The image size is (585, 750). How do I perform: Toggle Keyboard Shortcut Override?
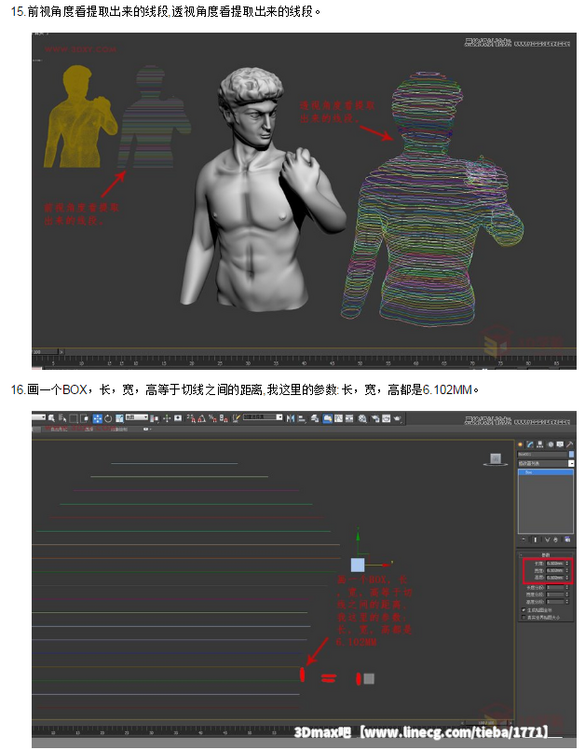click(177, 418)
